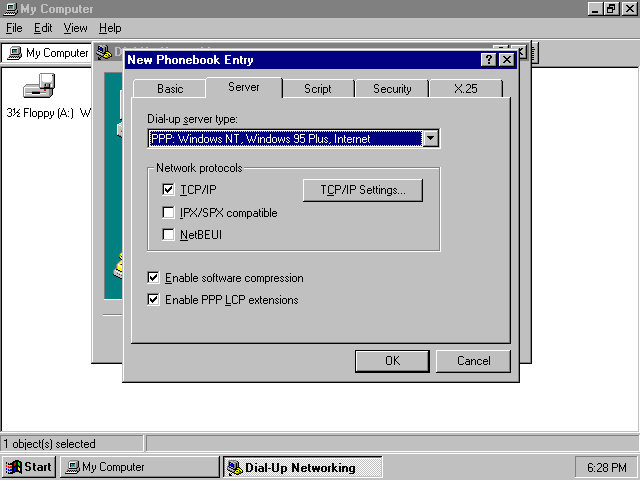Switch to the Basic tab
The height and width of the screenshot is (480, 640).
[170, 89]
